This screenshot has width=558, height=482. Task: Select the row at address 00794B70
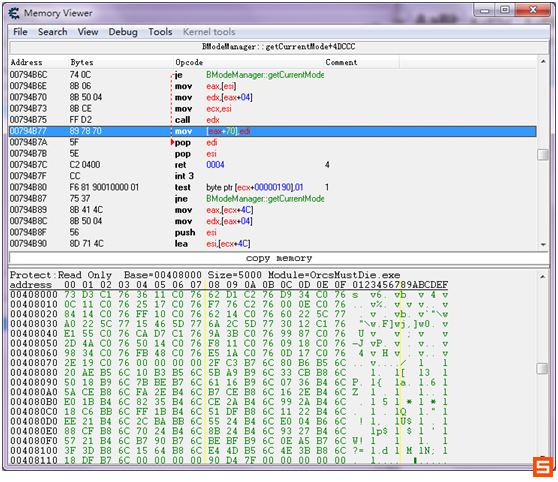[x=273, y=98]
